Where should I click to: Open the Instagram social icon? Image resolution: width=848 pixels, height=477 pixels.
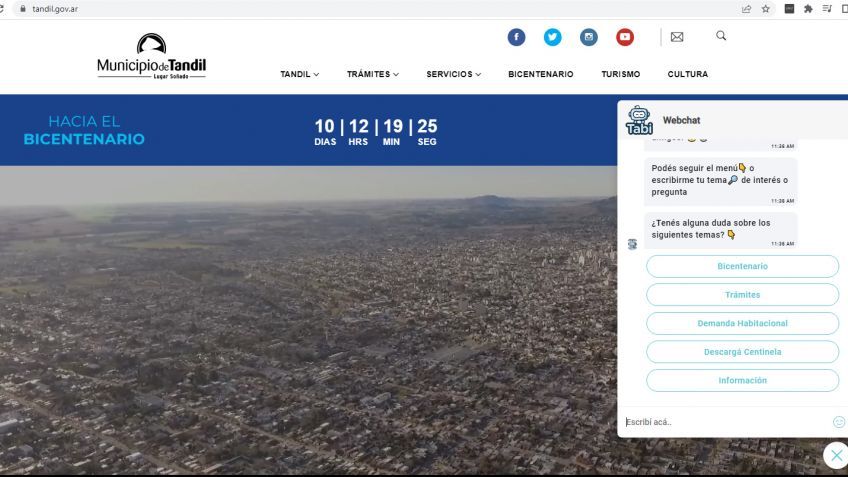tap(588, 37)
